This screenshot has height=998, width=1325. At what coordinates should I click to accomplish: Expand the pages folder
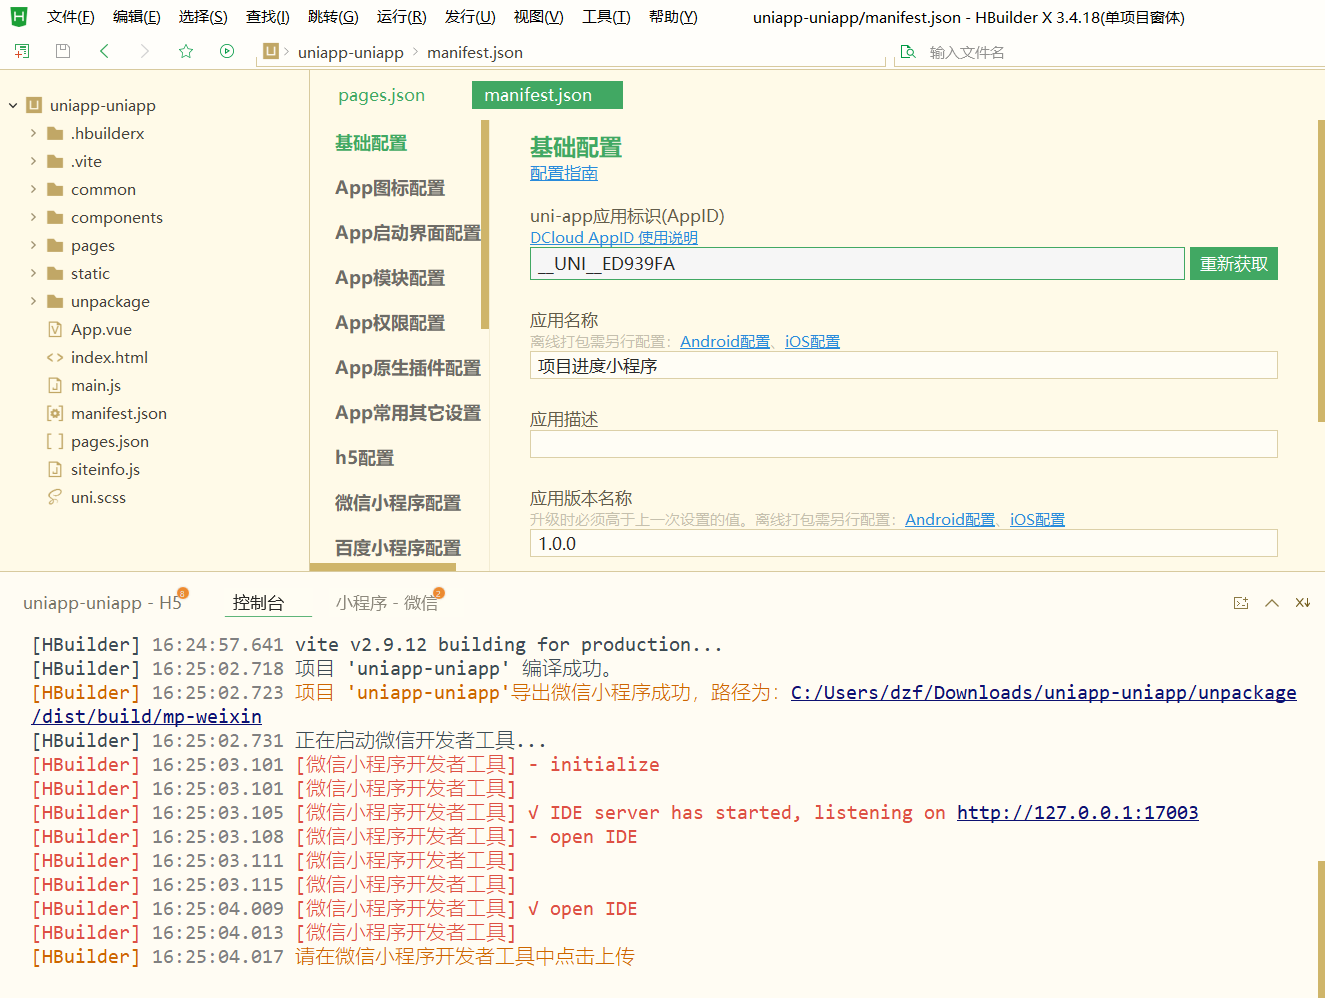[33, 245]
